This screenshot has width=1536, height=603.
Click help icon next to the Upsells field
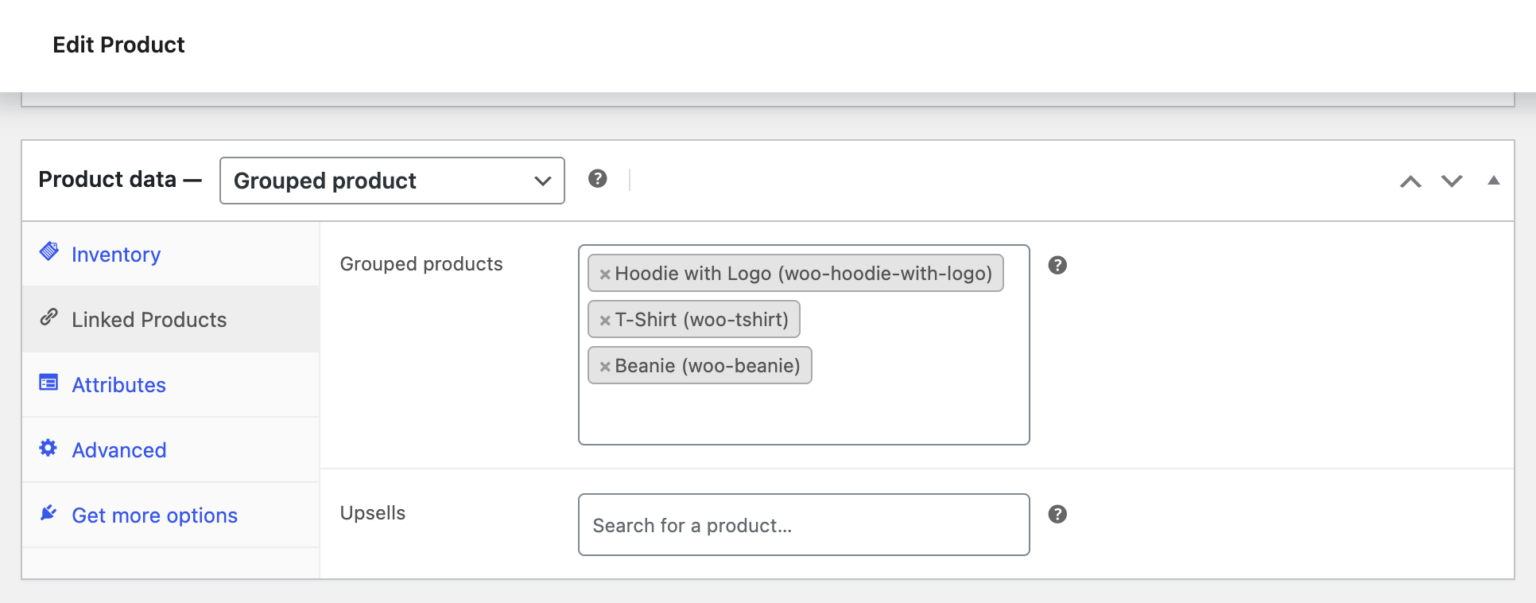coord(1057,513)
